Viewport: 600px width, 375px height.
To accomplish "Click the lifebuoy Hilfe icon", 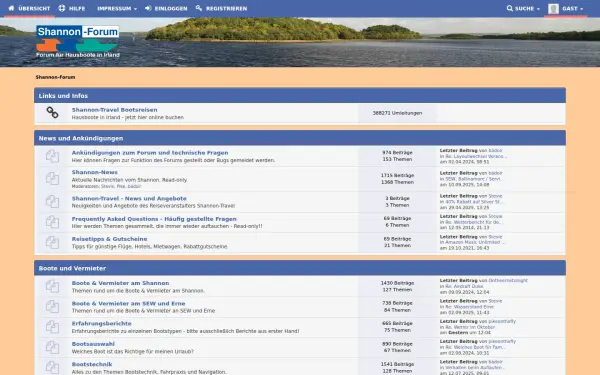I will 62,8.
